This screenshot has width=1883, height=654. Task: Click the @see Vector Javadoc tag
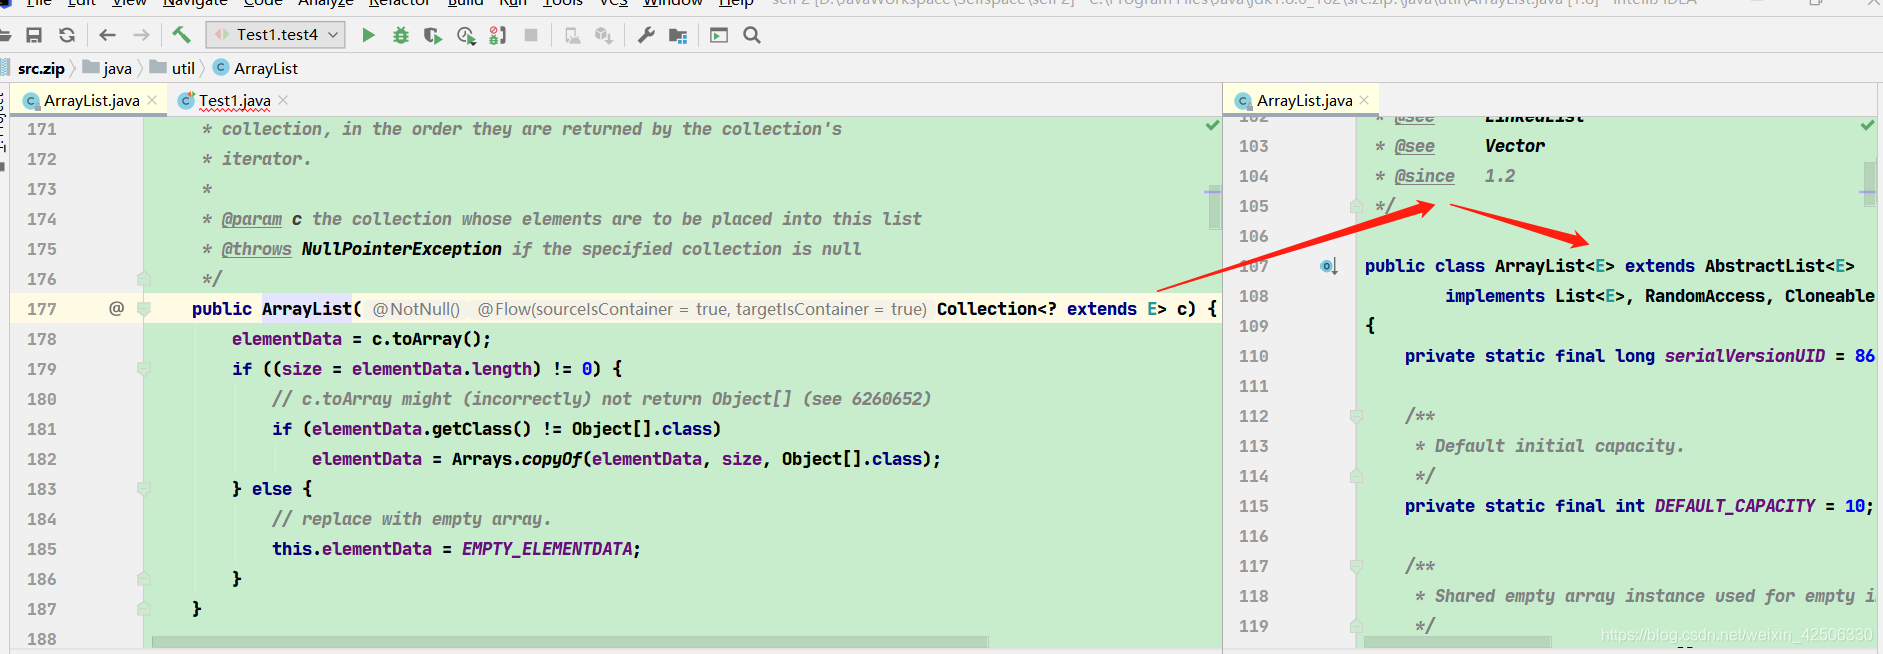pyautogui.click(x=1415, y=146)
